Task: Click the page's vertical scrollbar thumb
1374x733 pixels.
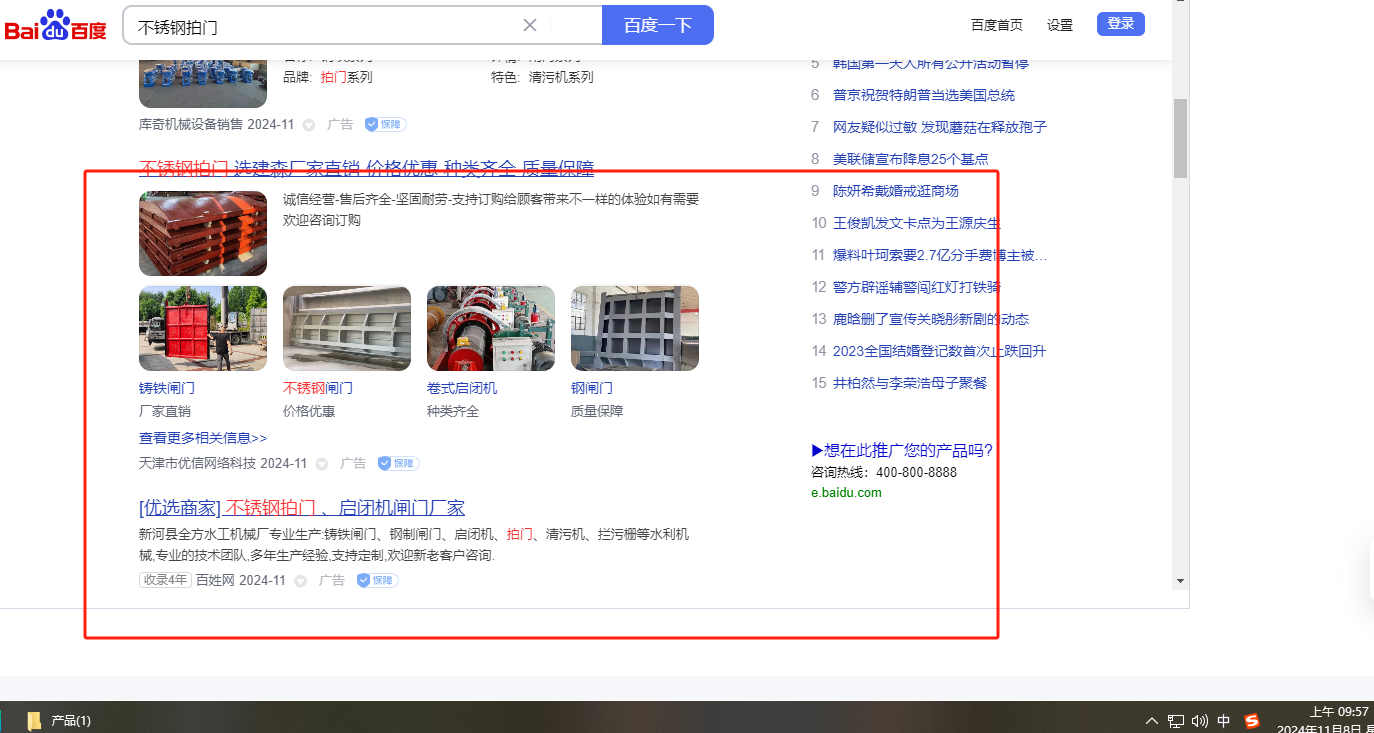Action: (x=1181, y=137)
